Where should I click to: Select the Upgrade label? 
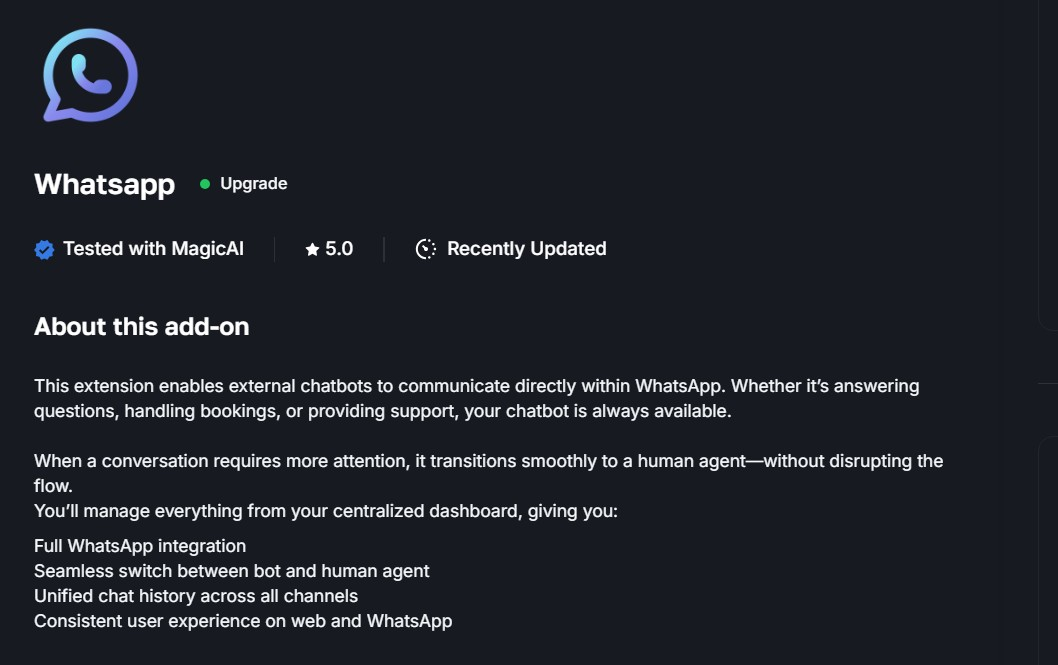click(x=253, y=184)
